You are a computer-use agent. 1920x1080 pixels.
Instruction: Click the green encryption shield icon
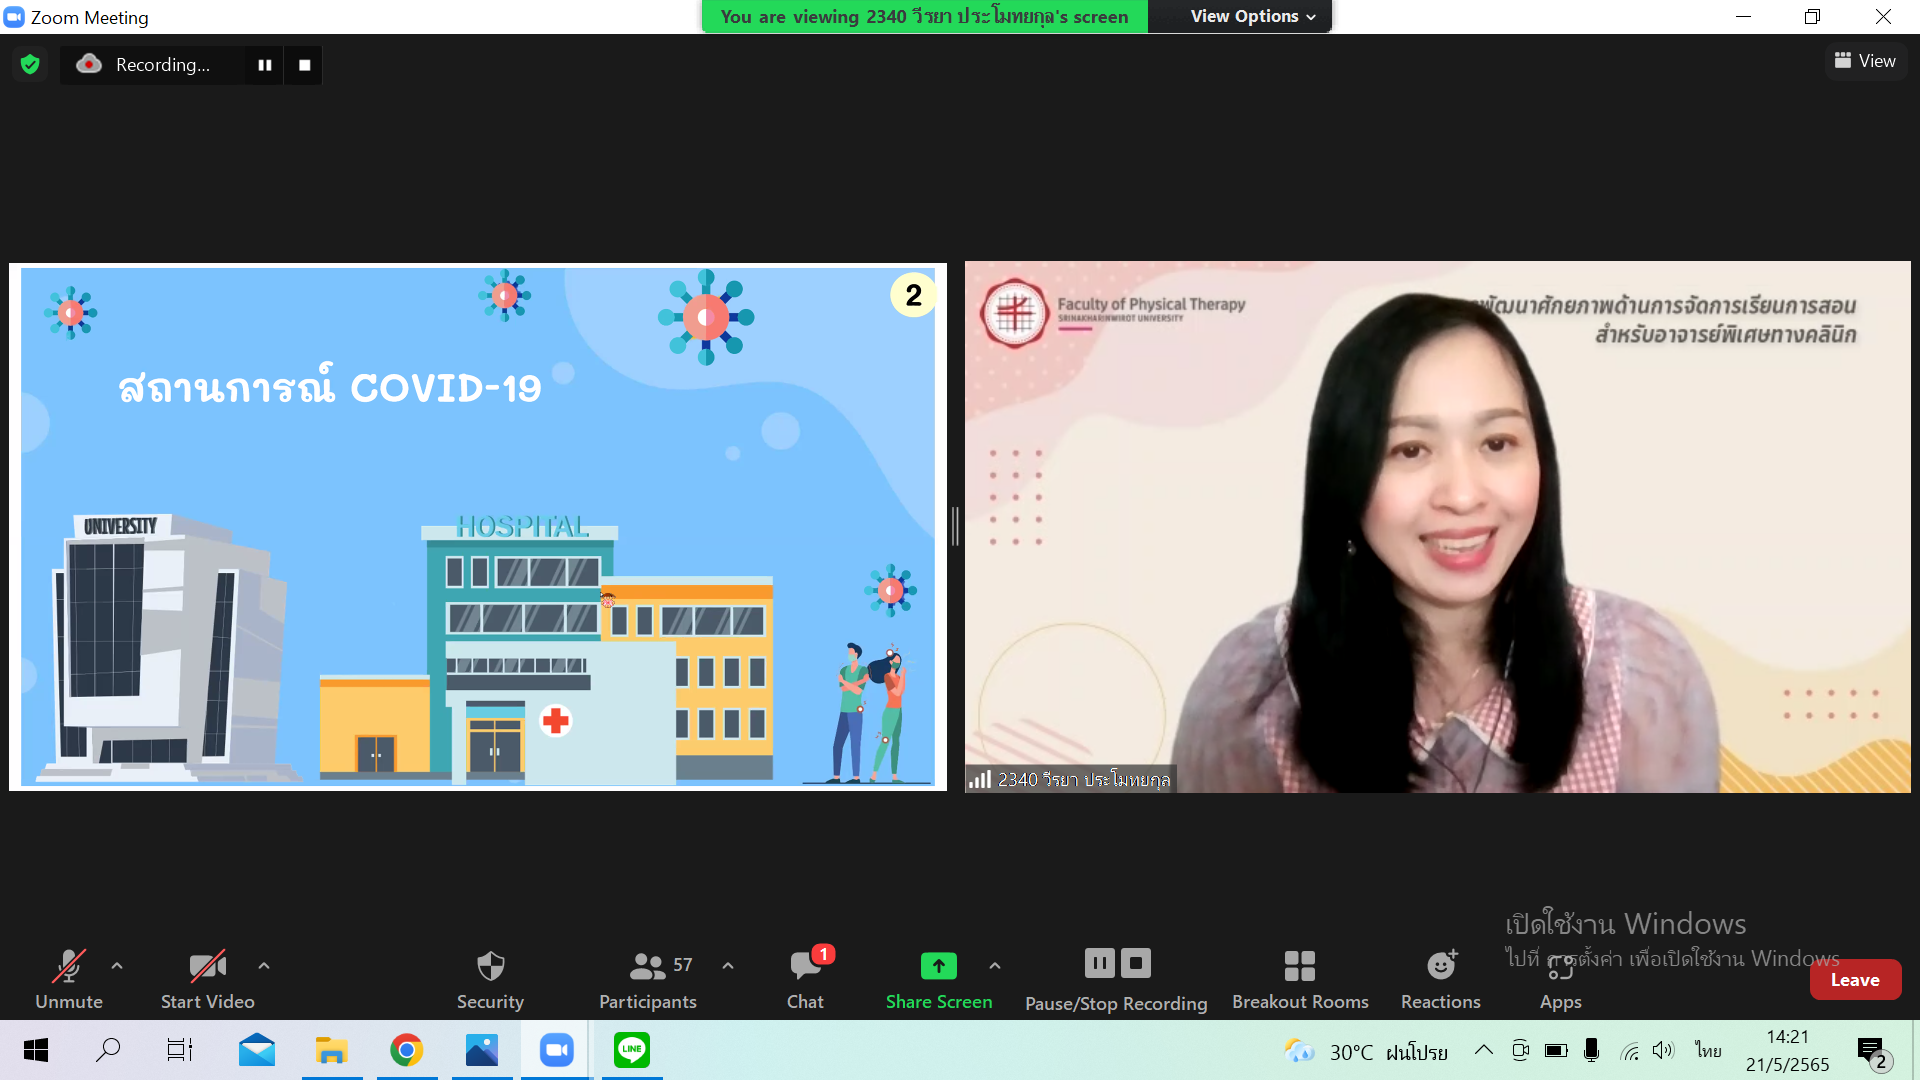[30, 65]
